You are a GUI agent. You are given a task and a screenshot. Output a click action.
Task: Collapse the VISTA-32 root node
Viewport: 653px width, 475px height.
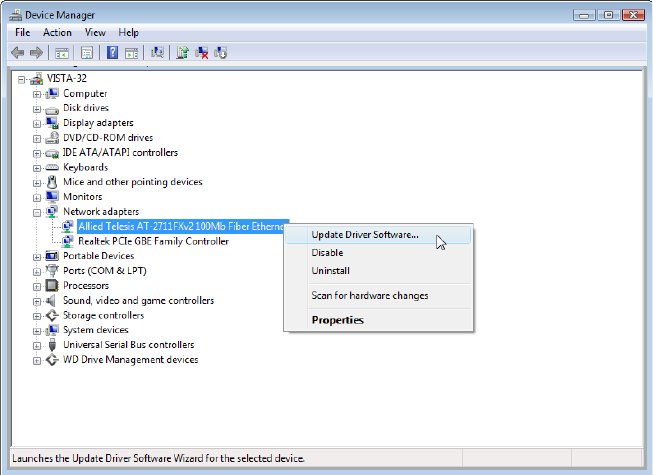pos(22,79)
